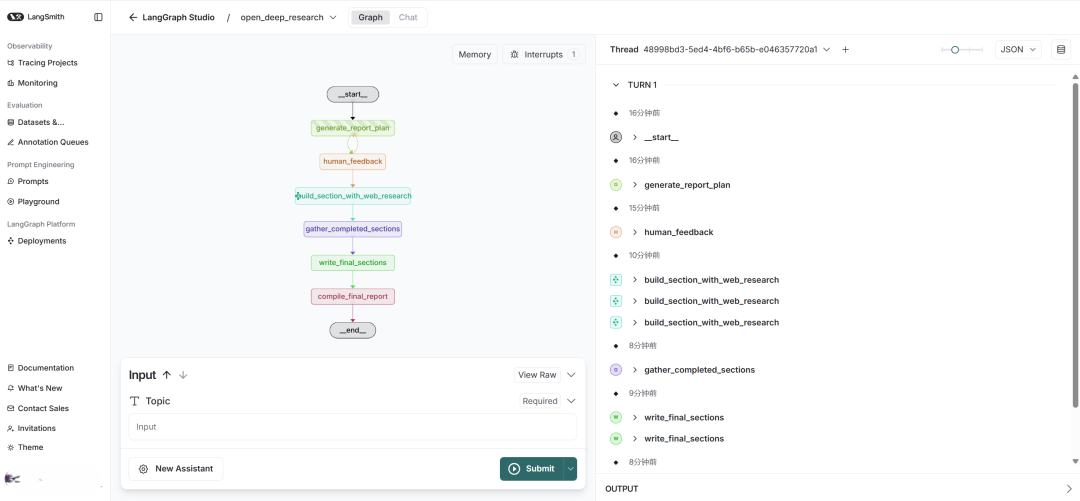Switch to the Graph tab

click(370, 17)
